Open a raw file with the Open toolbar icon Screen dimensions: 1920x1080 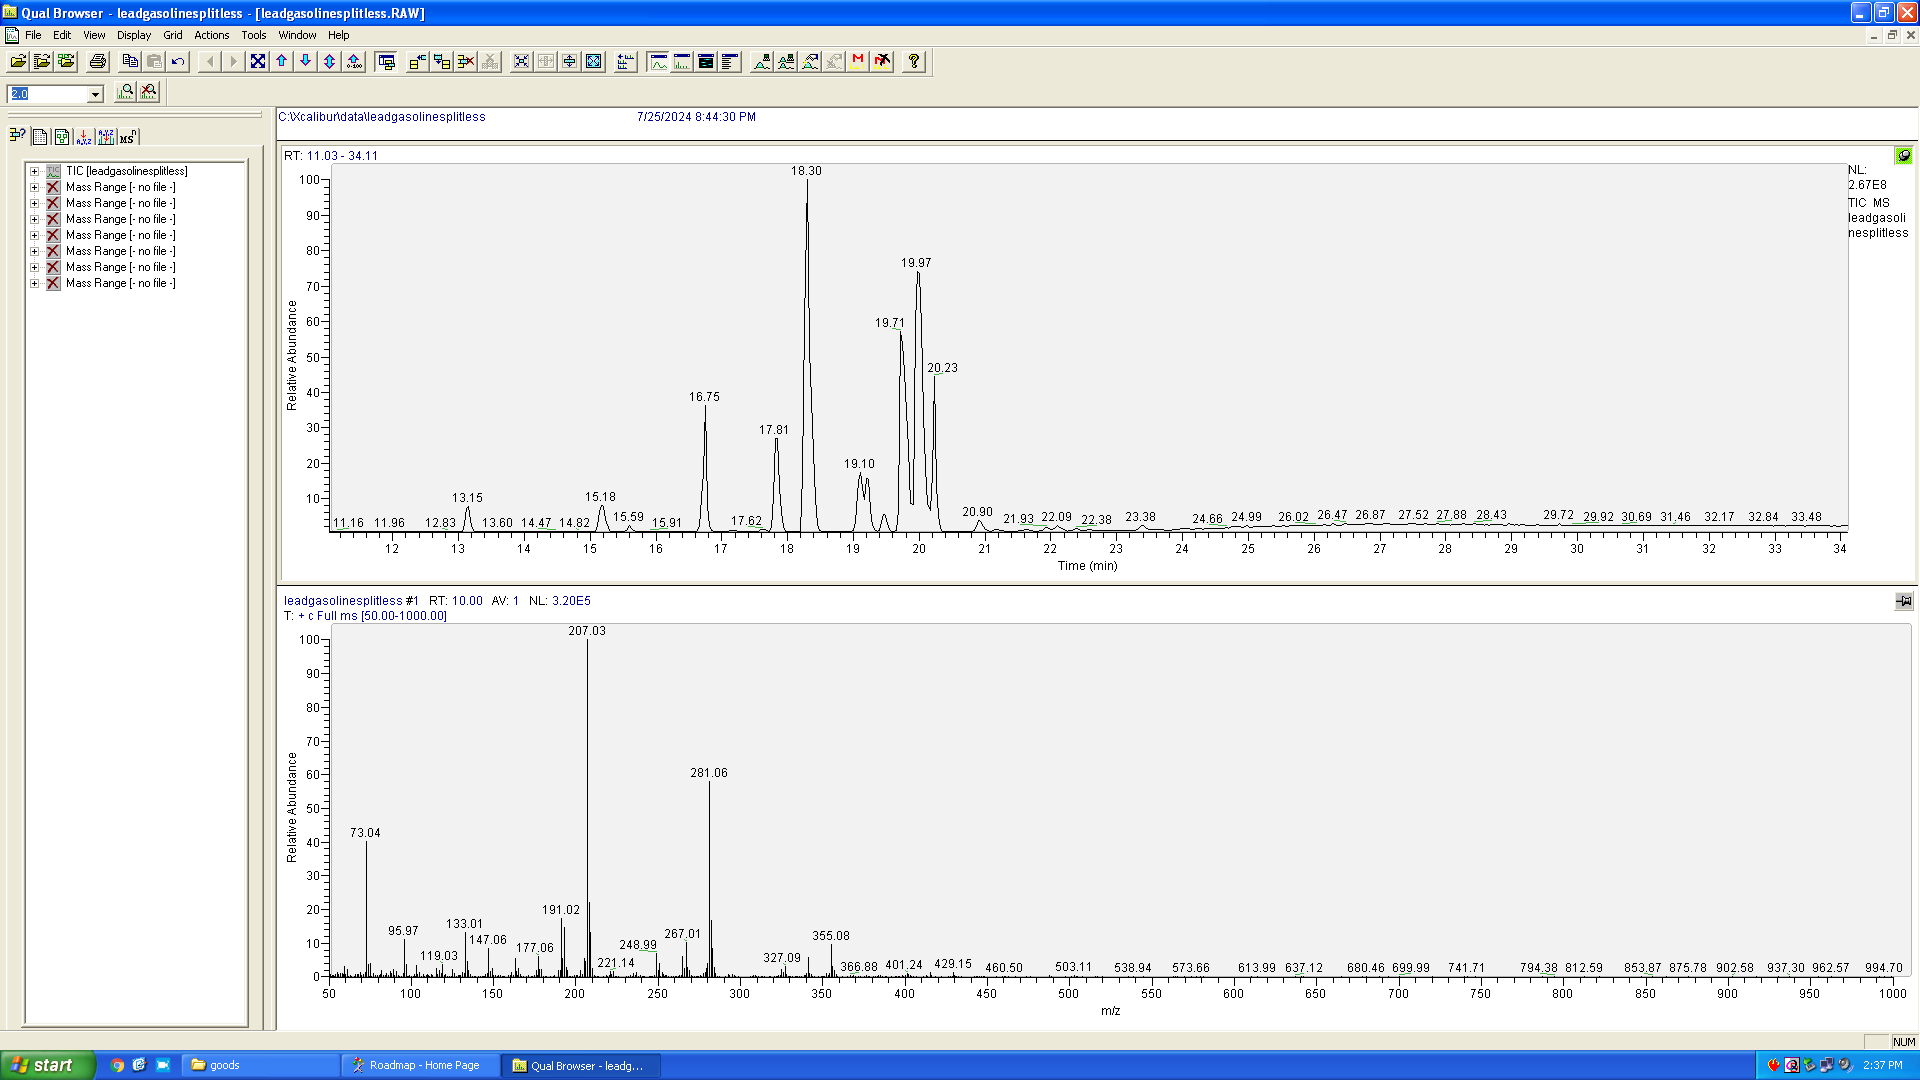(18, 62)
